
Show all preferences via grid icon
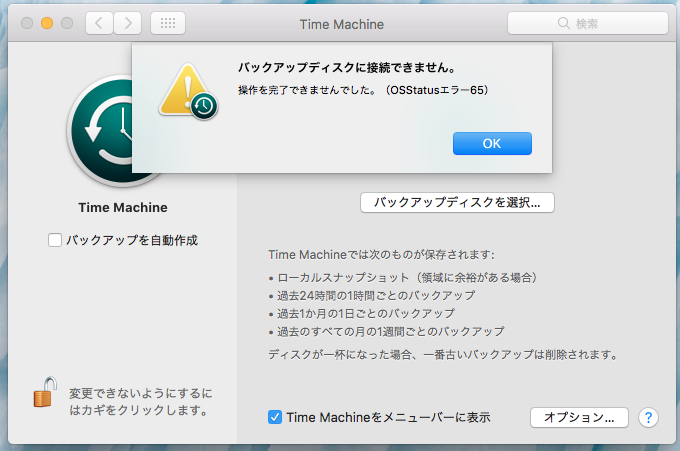tap(168, 23)
